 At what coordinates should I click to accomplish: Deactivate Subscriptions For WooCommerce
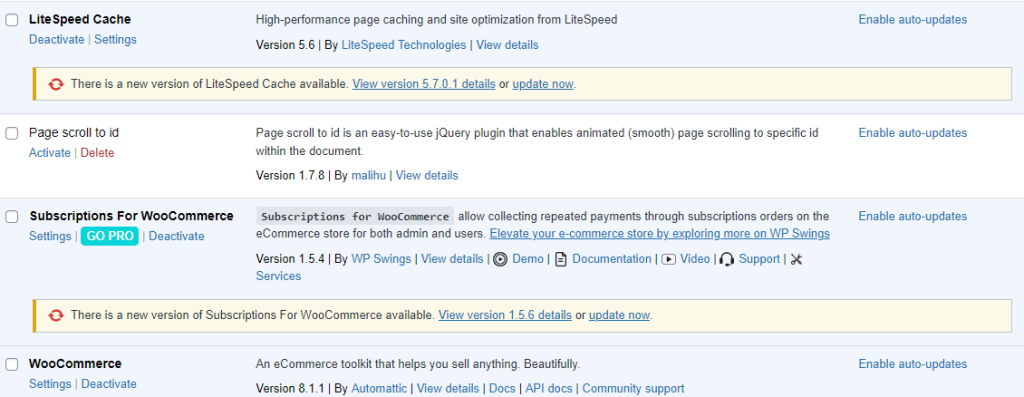click(176, 236)
